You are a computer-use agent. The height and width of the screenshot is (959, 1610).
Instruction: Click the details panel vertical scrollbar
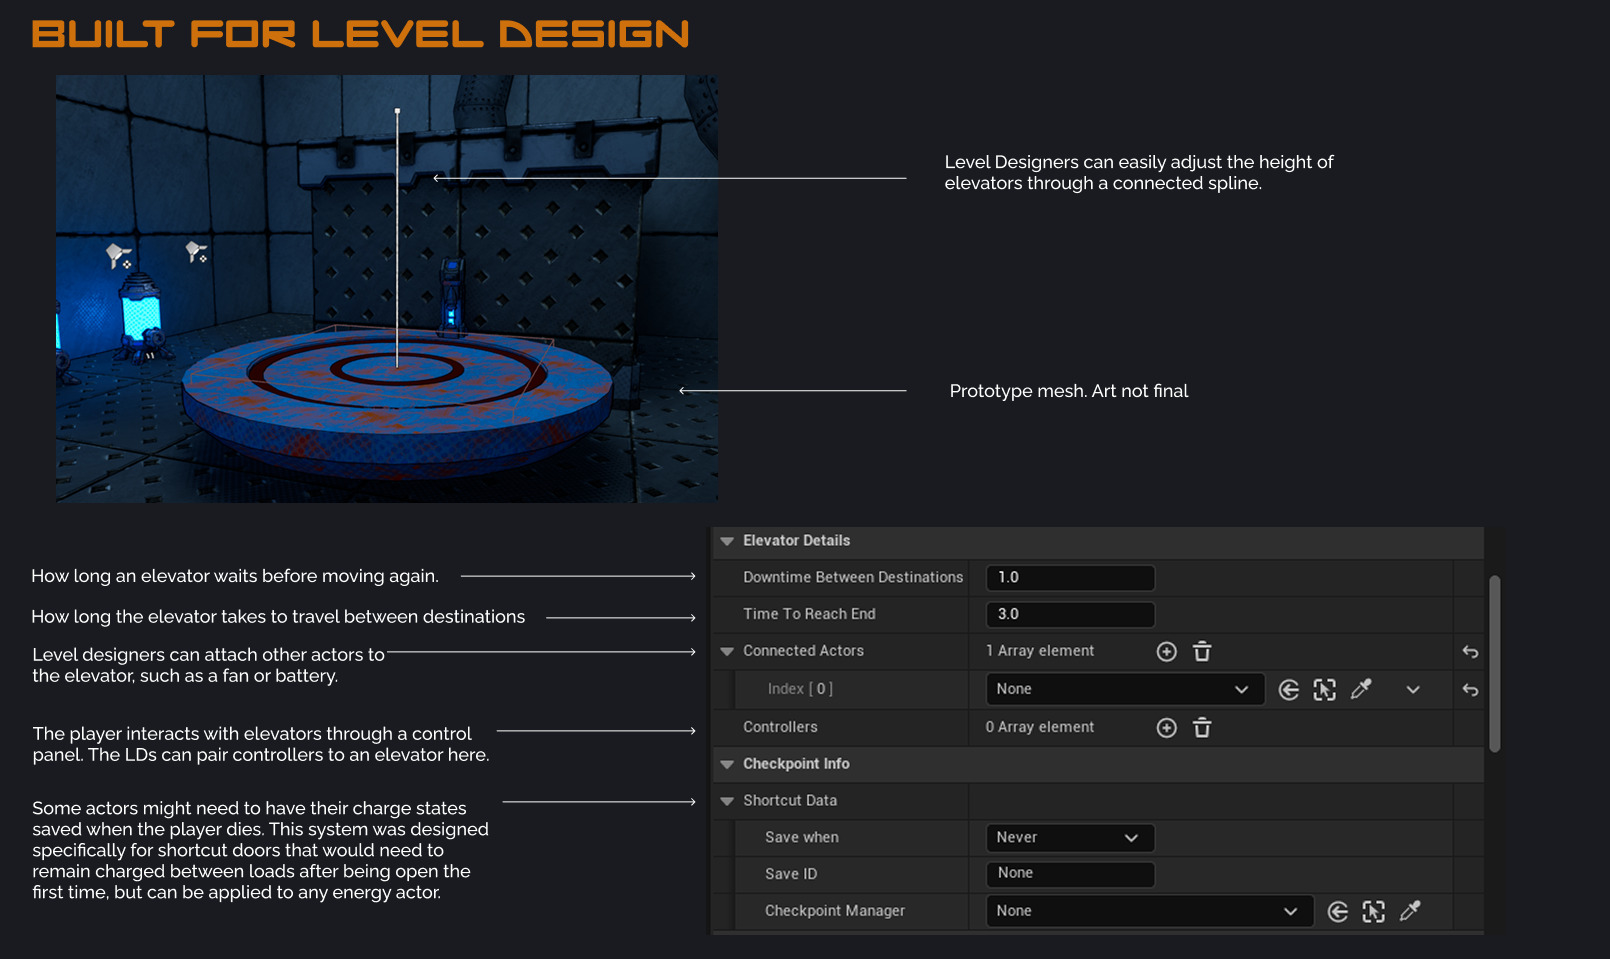point(1494,662)
